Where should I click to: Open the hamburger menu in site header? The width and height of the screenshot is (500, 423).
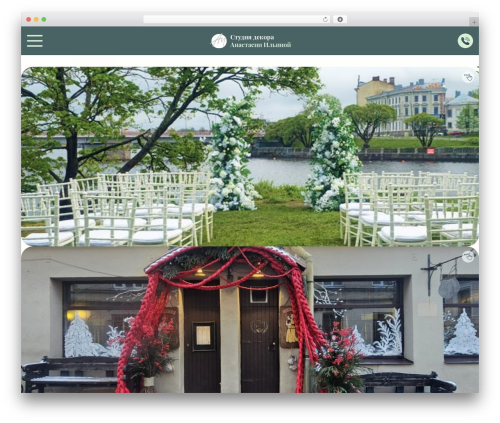pyautogui.click(x=35, y=41)
